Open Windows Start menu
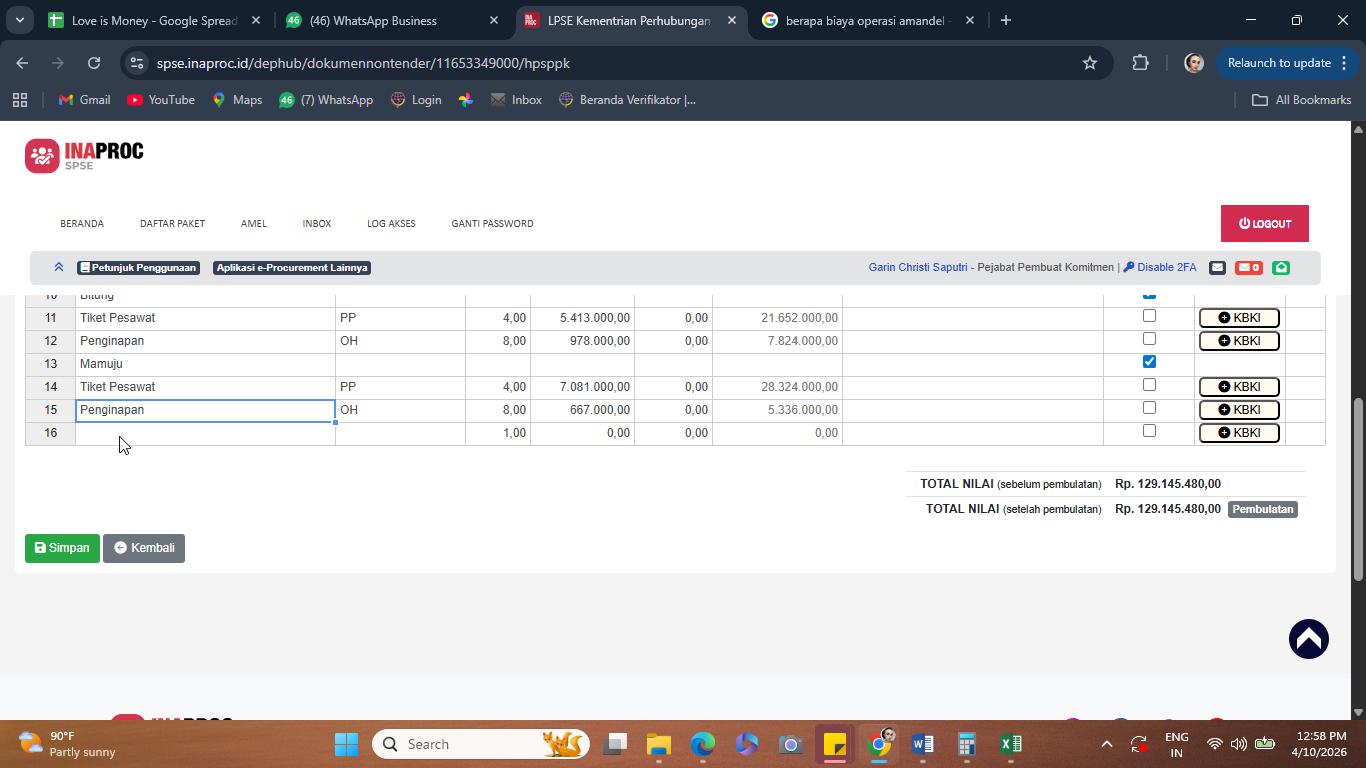 click(346, 744)
